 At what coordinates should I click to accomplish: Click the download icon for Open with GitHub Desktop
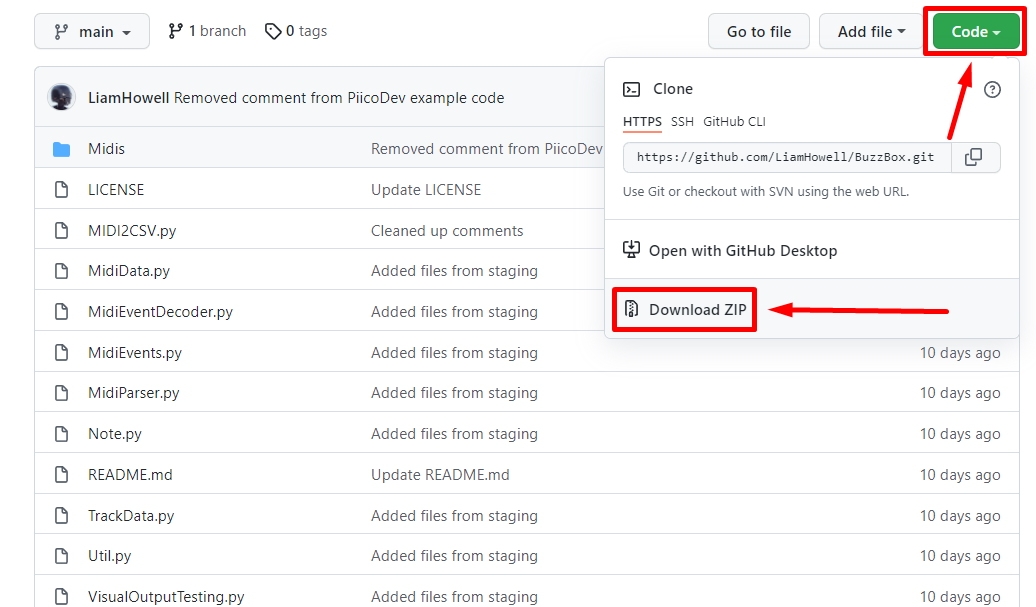[631, 250]
